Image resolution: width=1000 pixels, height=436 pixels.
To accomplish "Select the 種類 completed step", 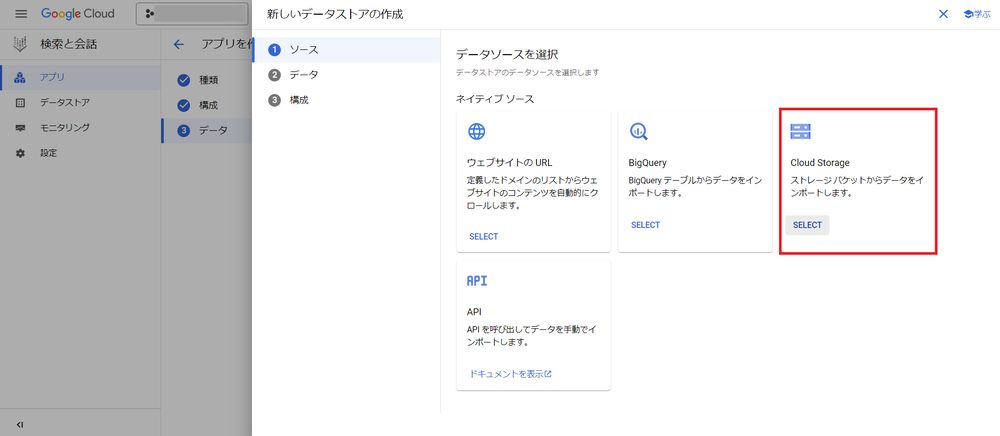I will pyautogui.click(x=207, y=80).
